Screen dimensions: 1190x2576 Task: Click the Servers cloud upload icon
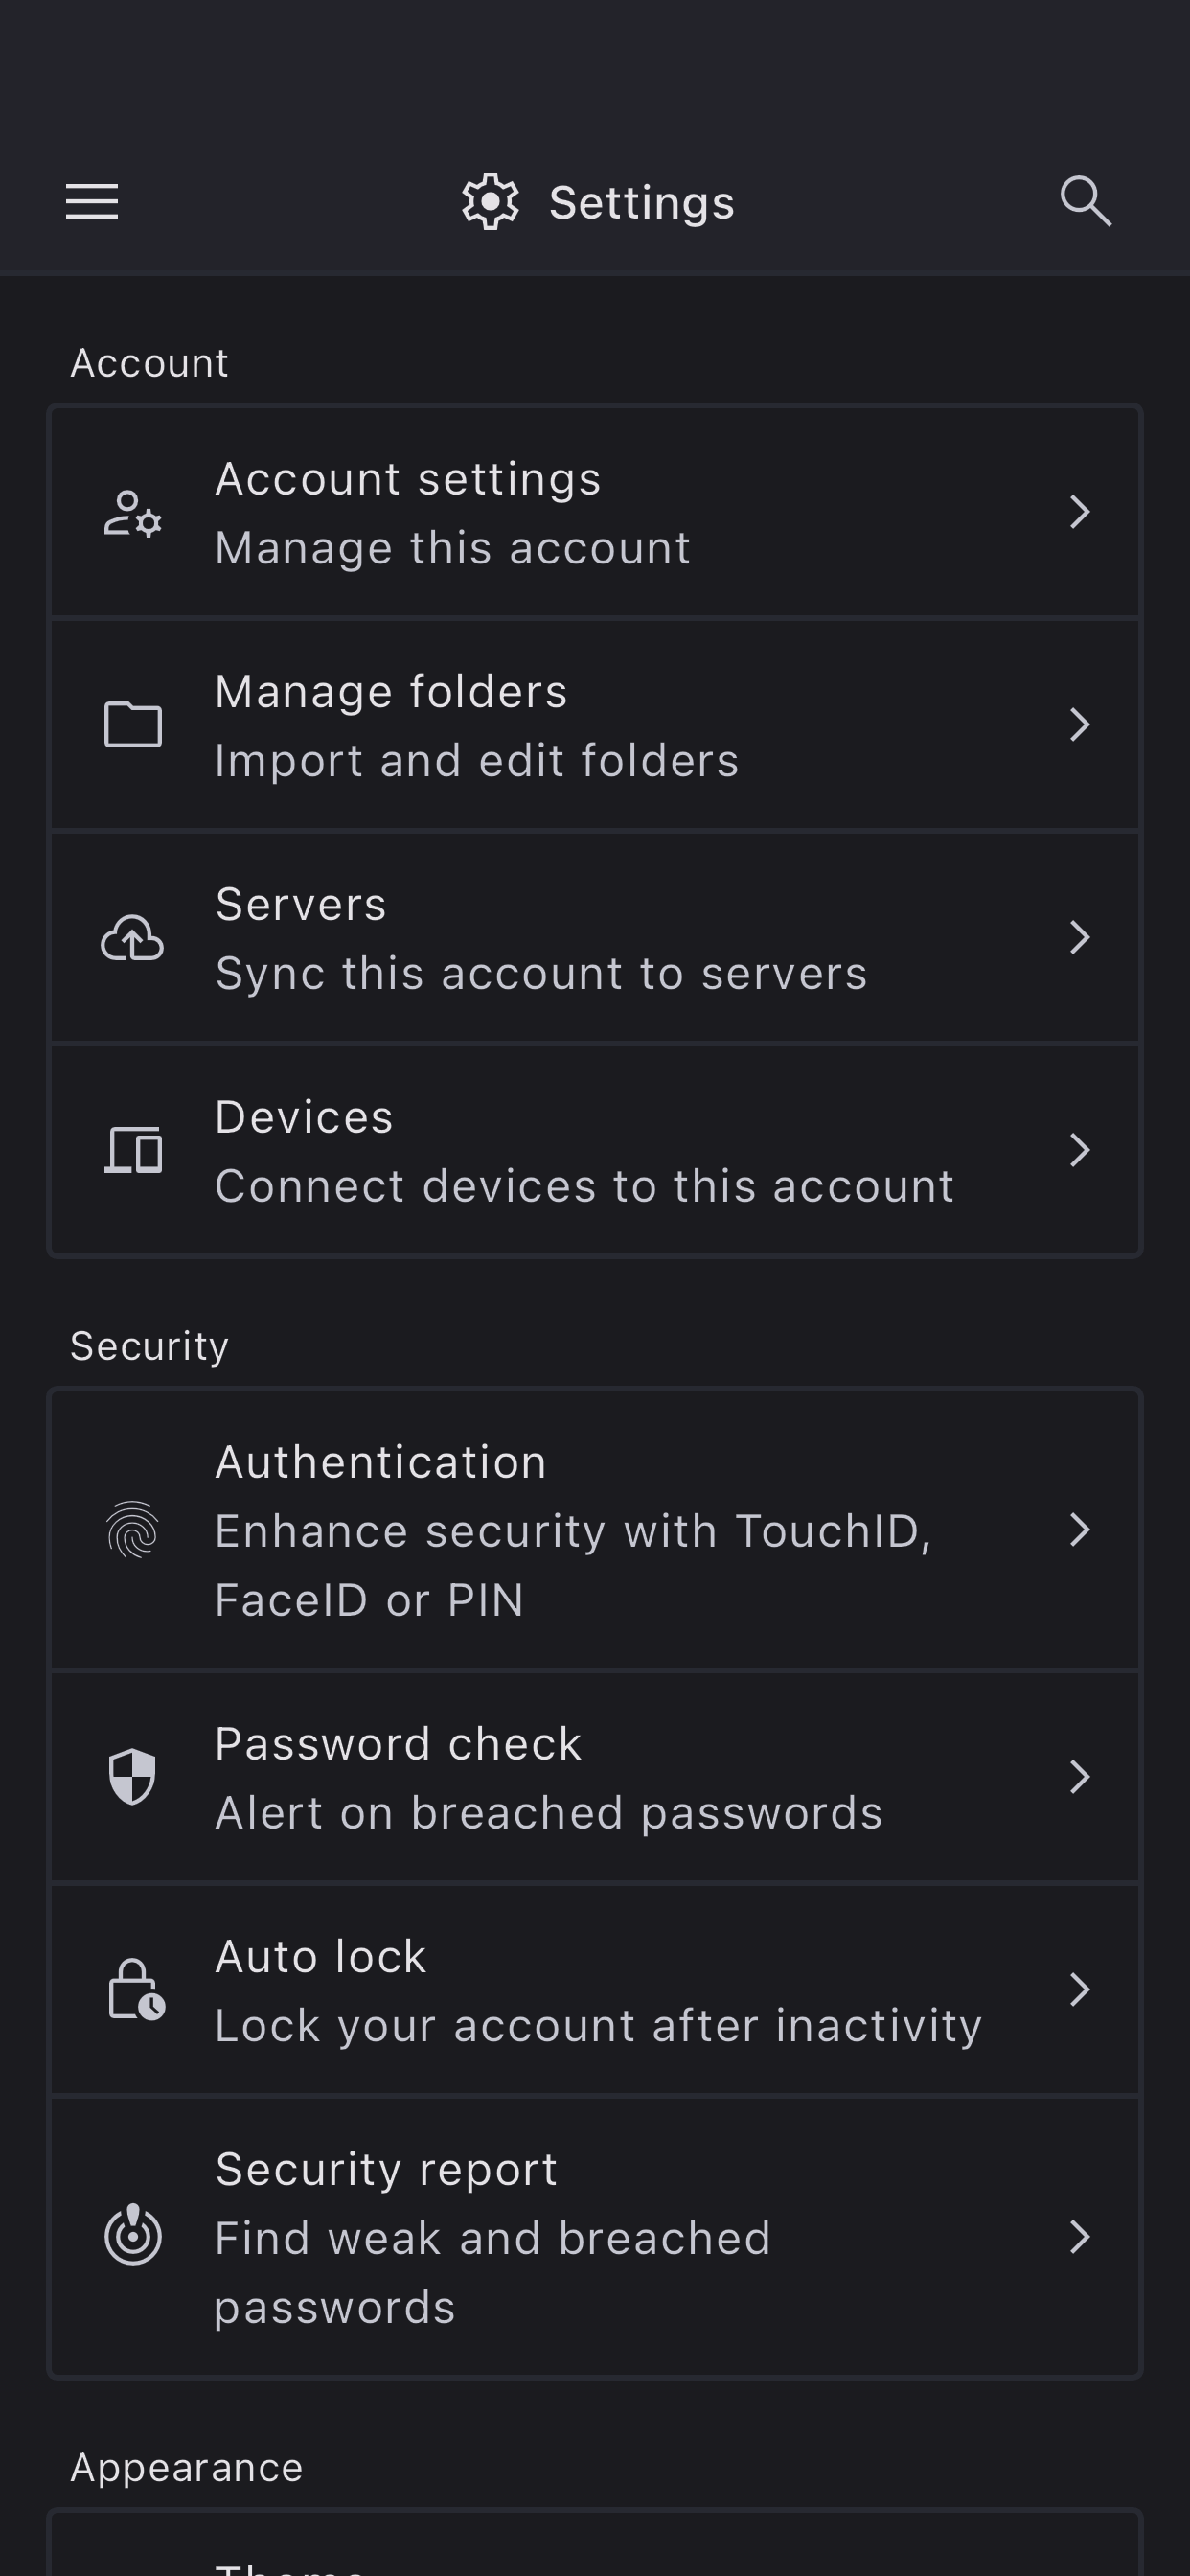tap(133, 938)
